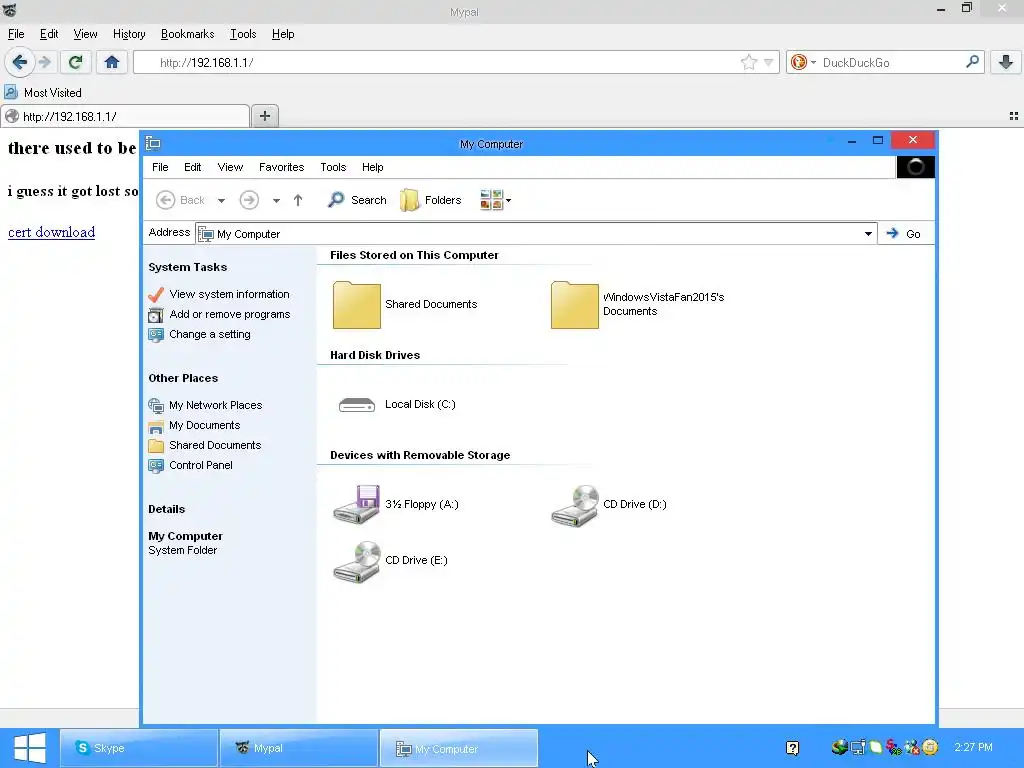Screen dimensions: 1024x768
Task: Open Most Visited bookmarks folder
Action: coord(43,93)
